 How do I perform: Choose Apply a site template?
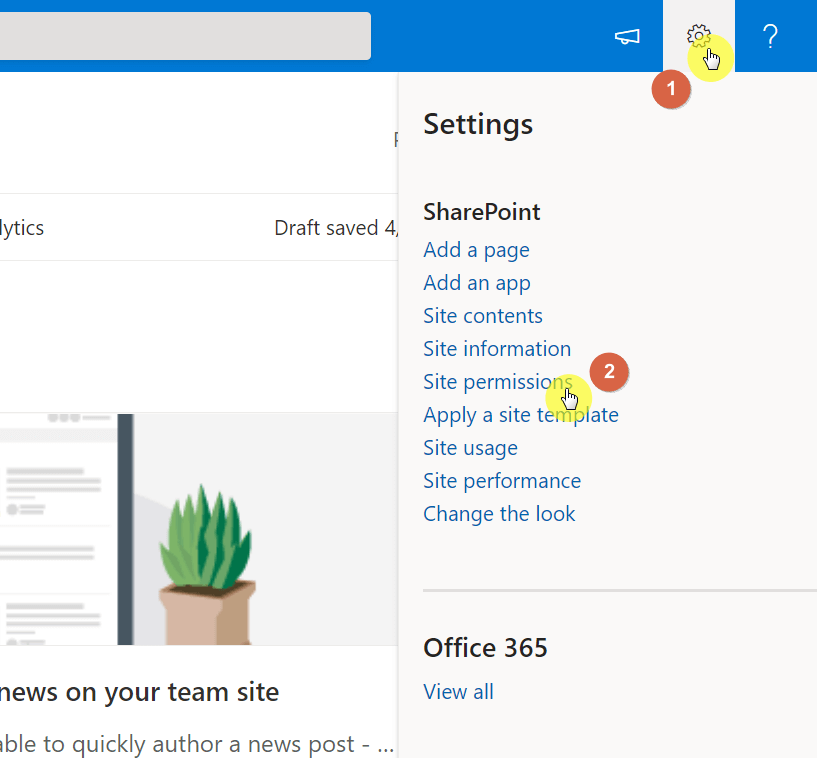coord(521,415)
